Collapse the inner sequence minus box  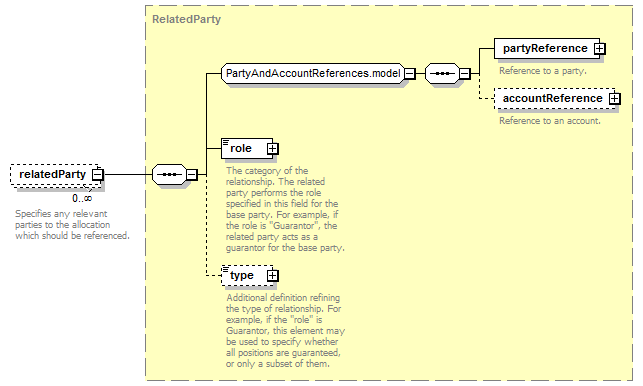(464, 74)
